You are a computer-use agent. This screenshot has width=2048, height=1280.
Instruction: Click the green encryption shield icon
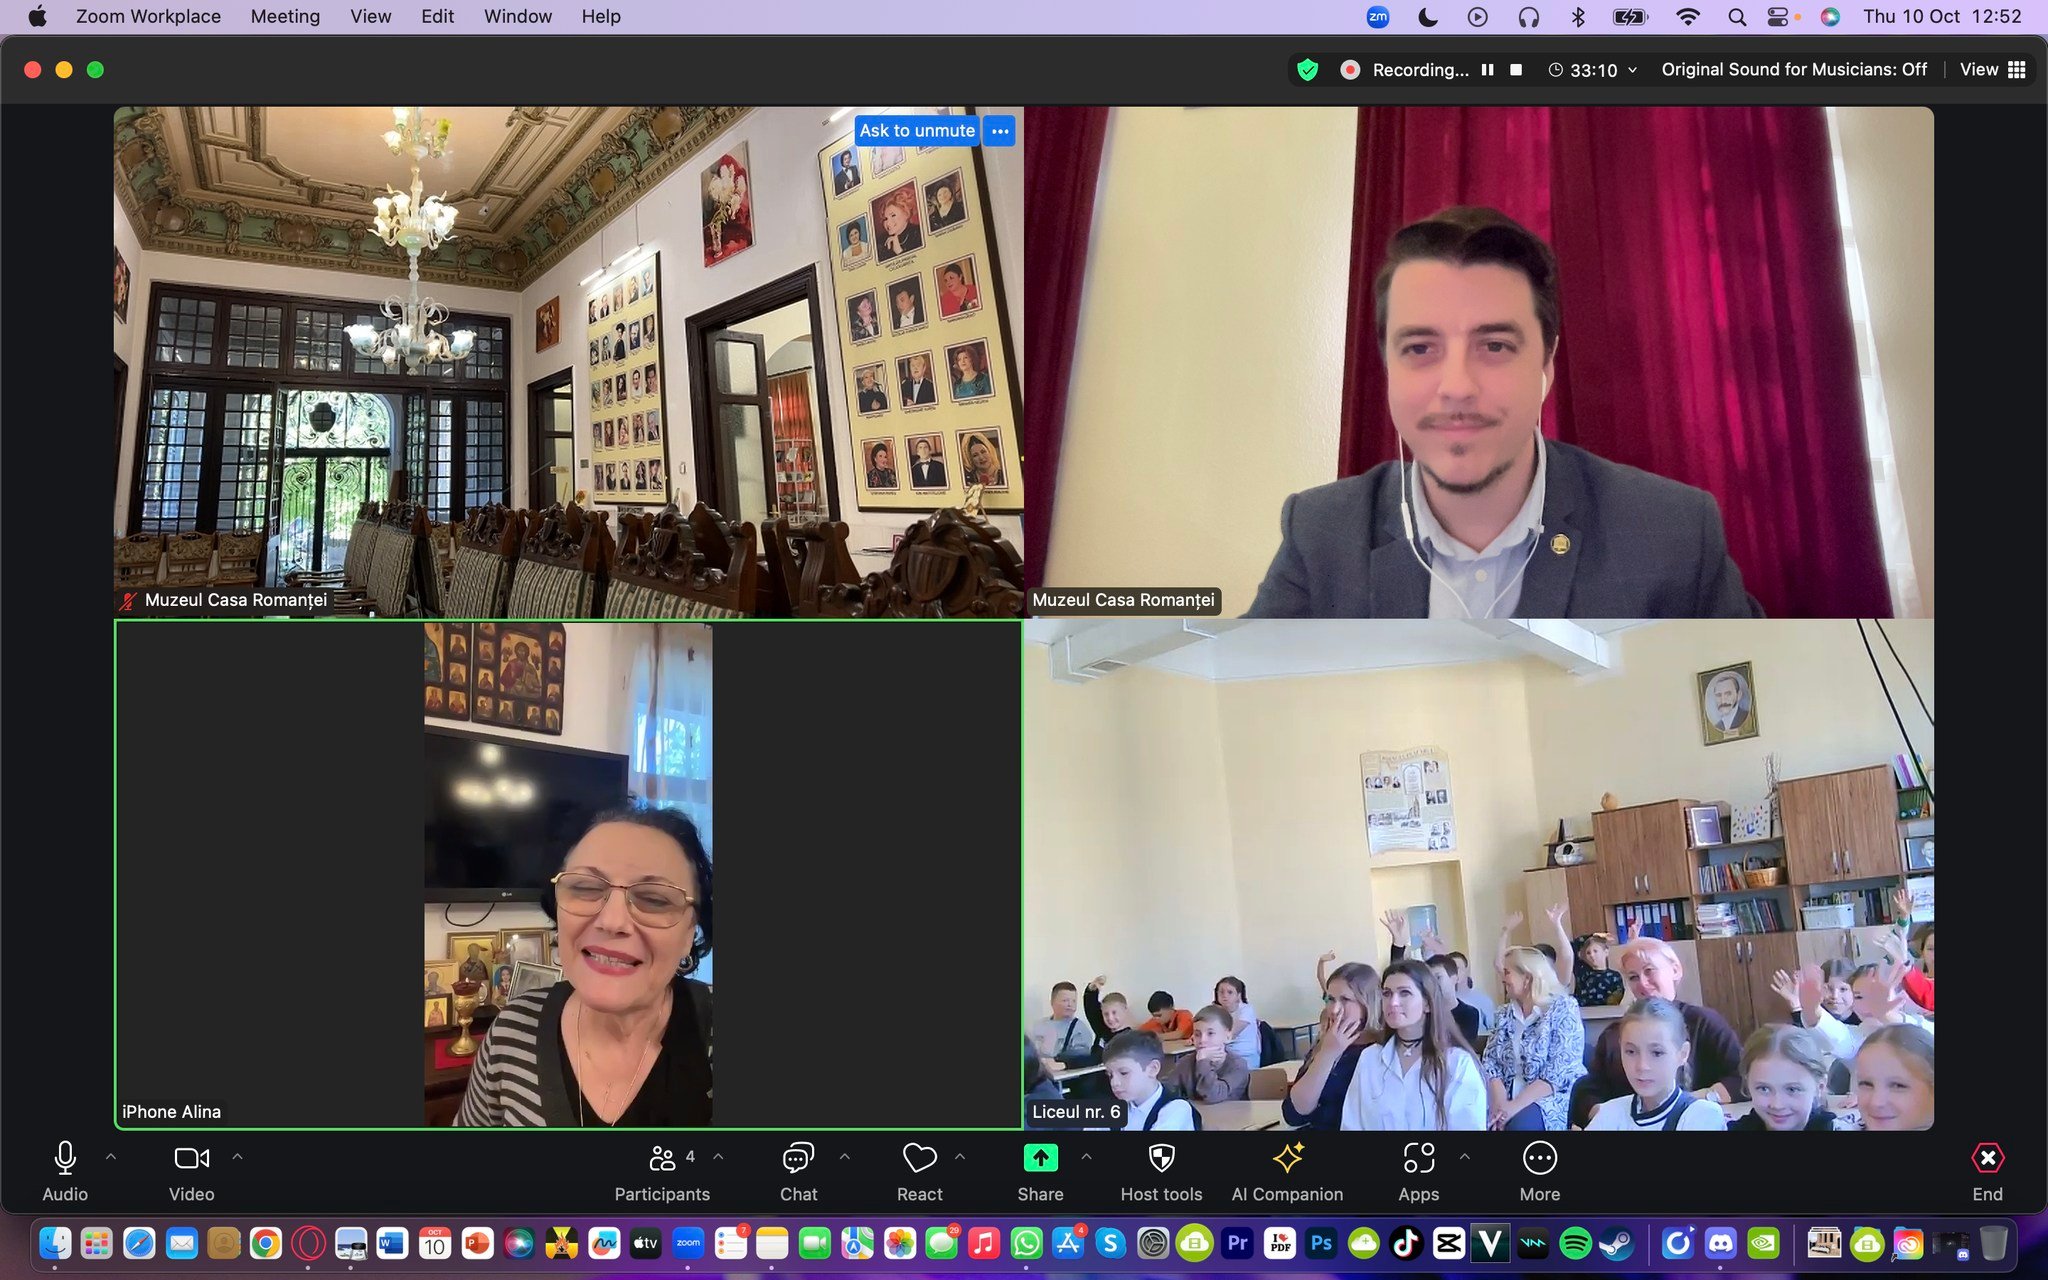(1307, 69)
